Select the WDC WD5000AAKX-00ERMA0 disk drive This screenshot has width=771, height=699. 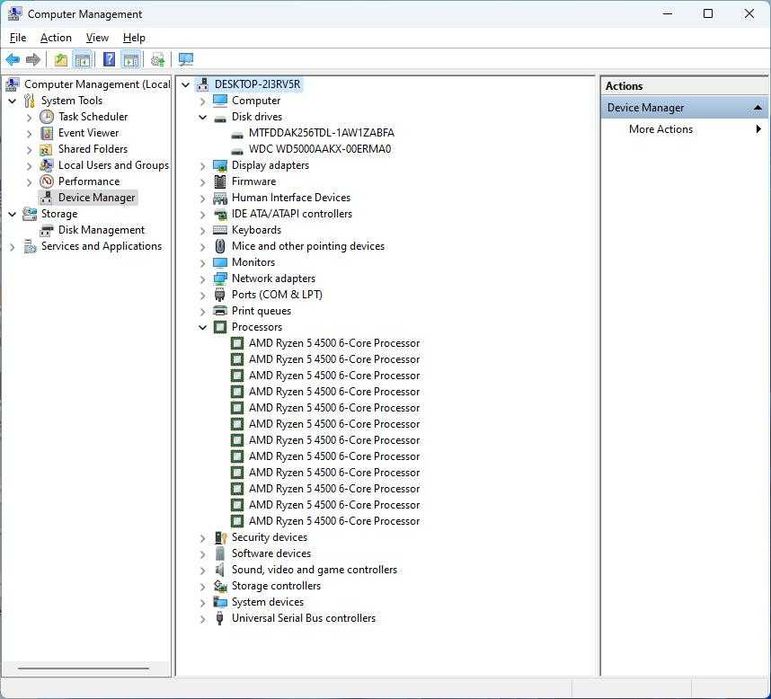click(320, 149)
